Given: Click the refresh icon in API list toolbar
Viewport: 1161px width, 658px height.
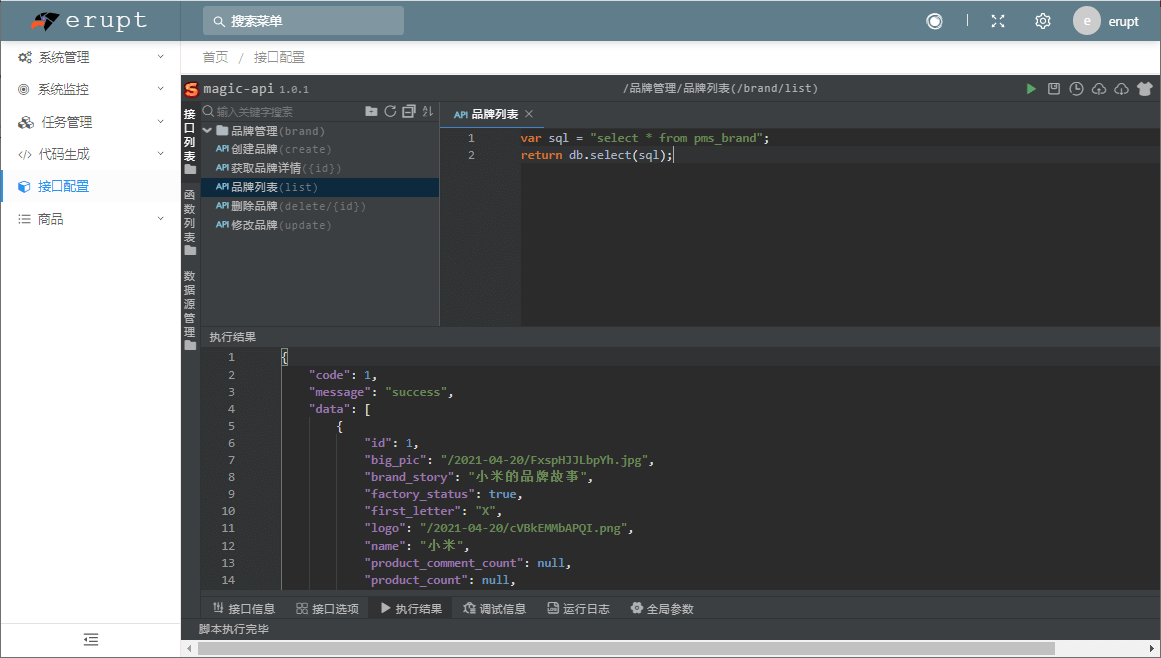Looking at the screenshot, I should pos(390,112).
